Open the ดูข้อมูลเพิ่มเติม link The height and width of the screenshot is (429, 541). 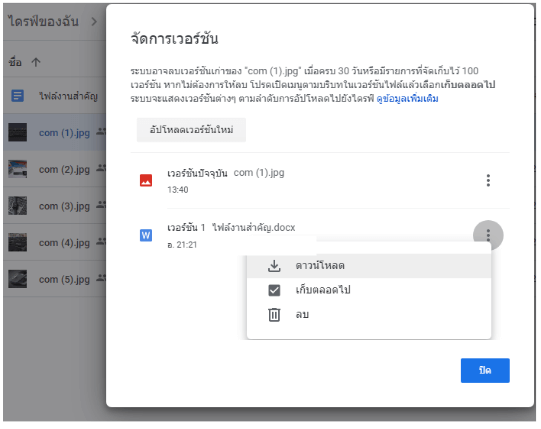pyautogui.click(x=407, y=99)
